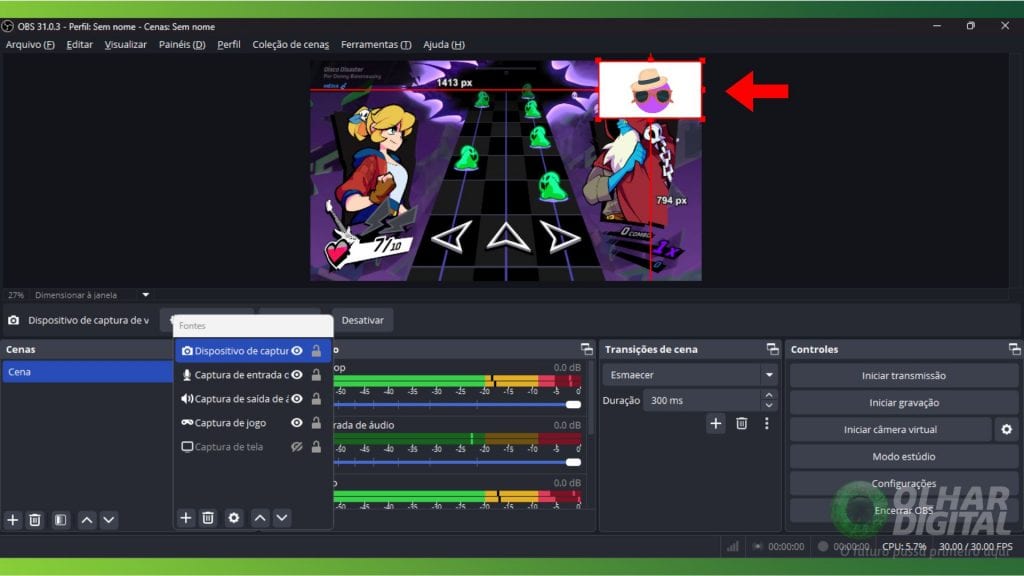Open the Esmaecer transition dropdown
The height and width of the screenshot is (576, 1024).
click(x=768, y=375)
